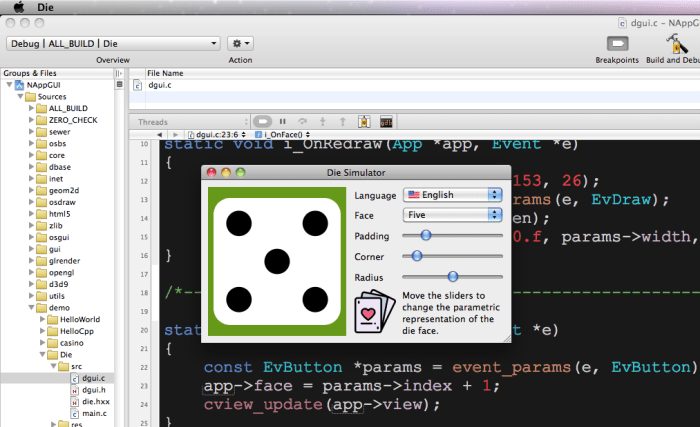This screenshot has height=427, width=700.
Task: Toggle the breakpoints activation button in debugger bar
Action: [x=262, y=121]
